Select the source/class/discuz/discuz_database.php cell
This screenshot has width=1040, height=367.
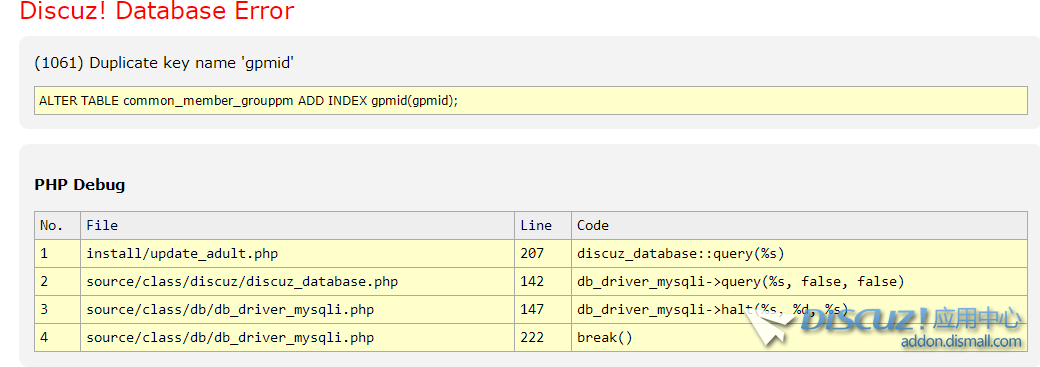click(x=297, y=281)
